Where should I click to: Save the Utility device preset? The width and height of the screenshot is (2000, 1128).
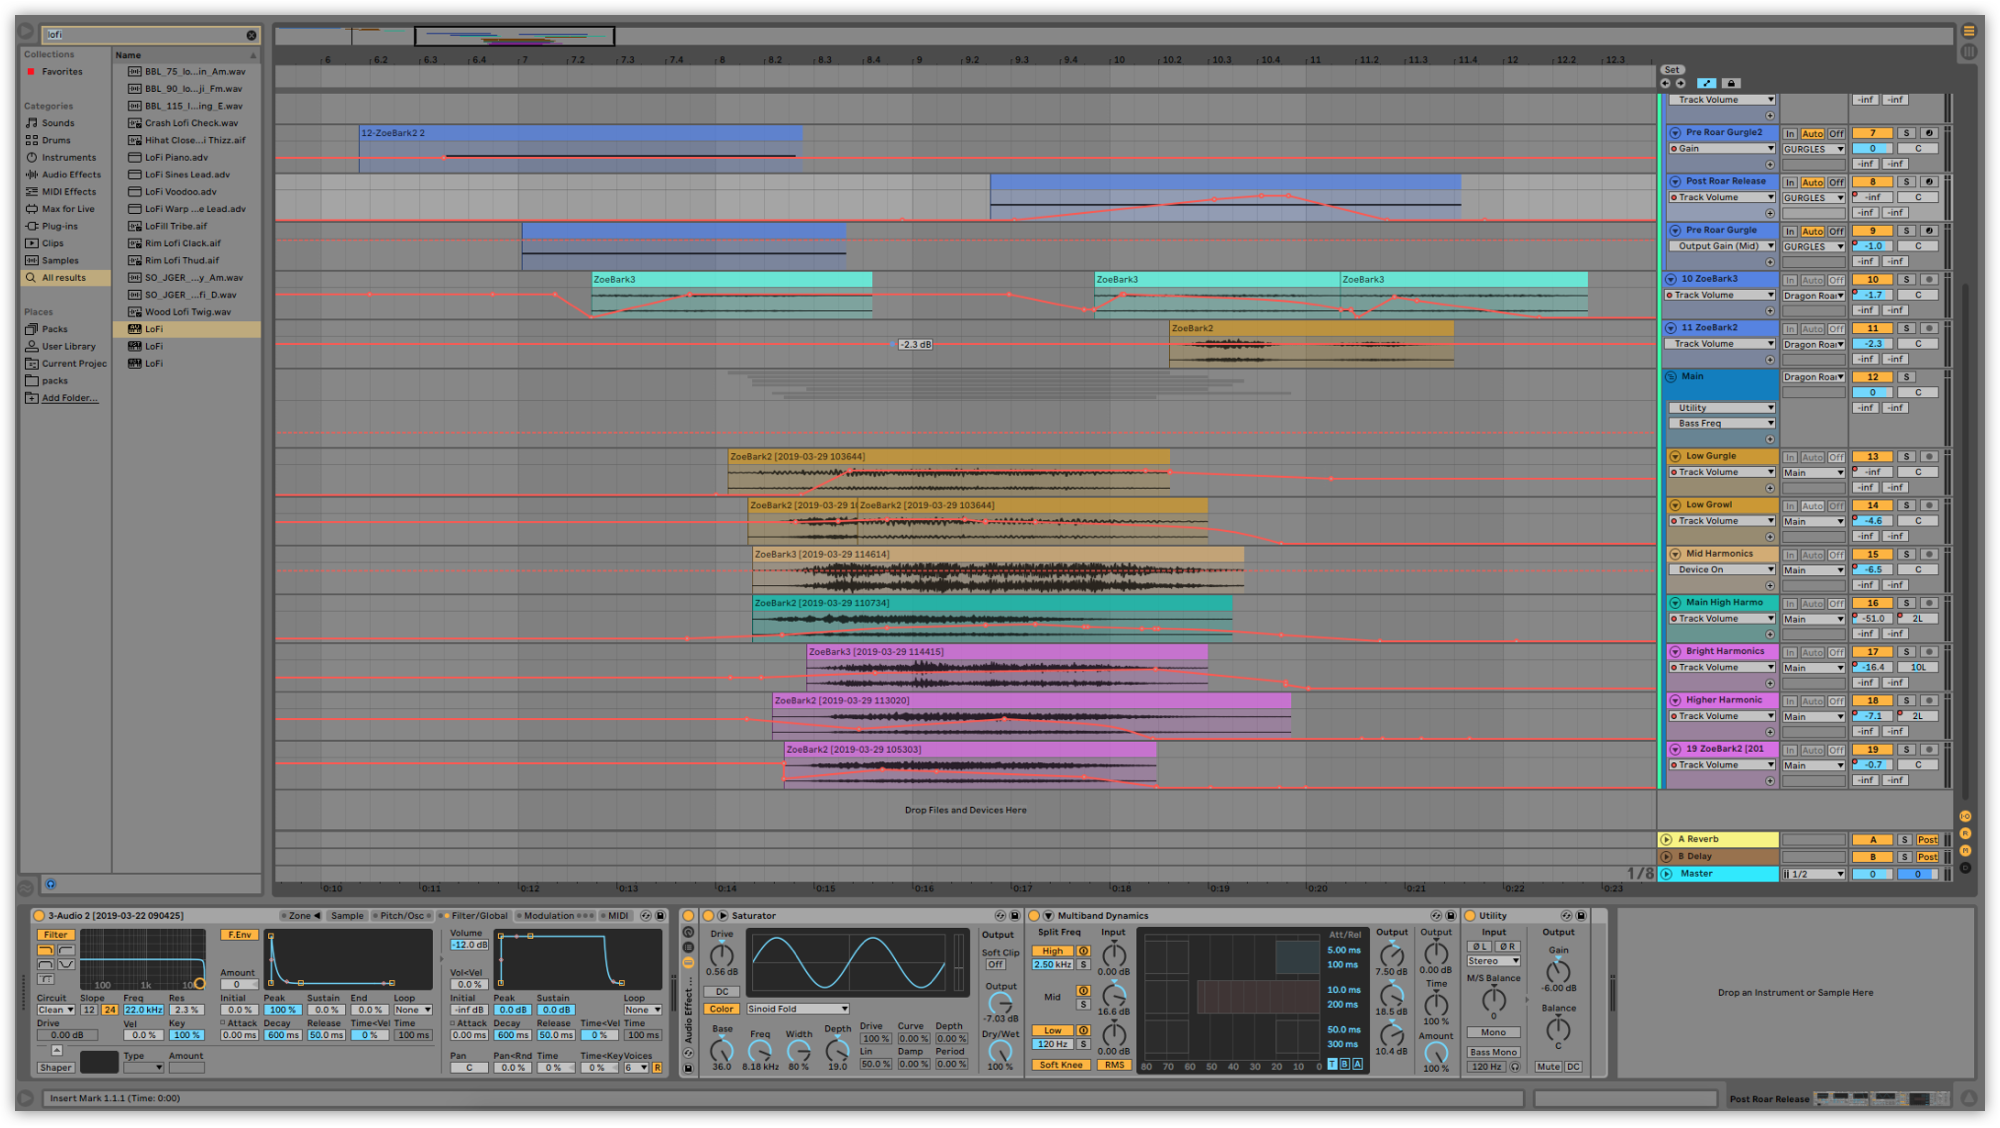pyautogui.click(x=1581, y=915)
